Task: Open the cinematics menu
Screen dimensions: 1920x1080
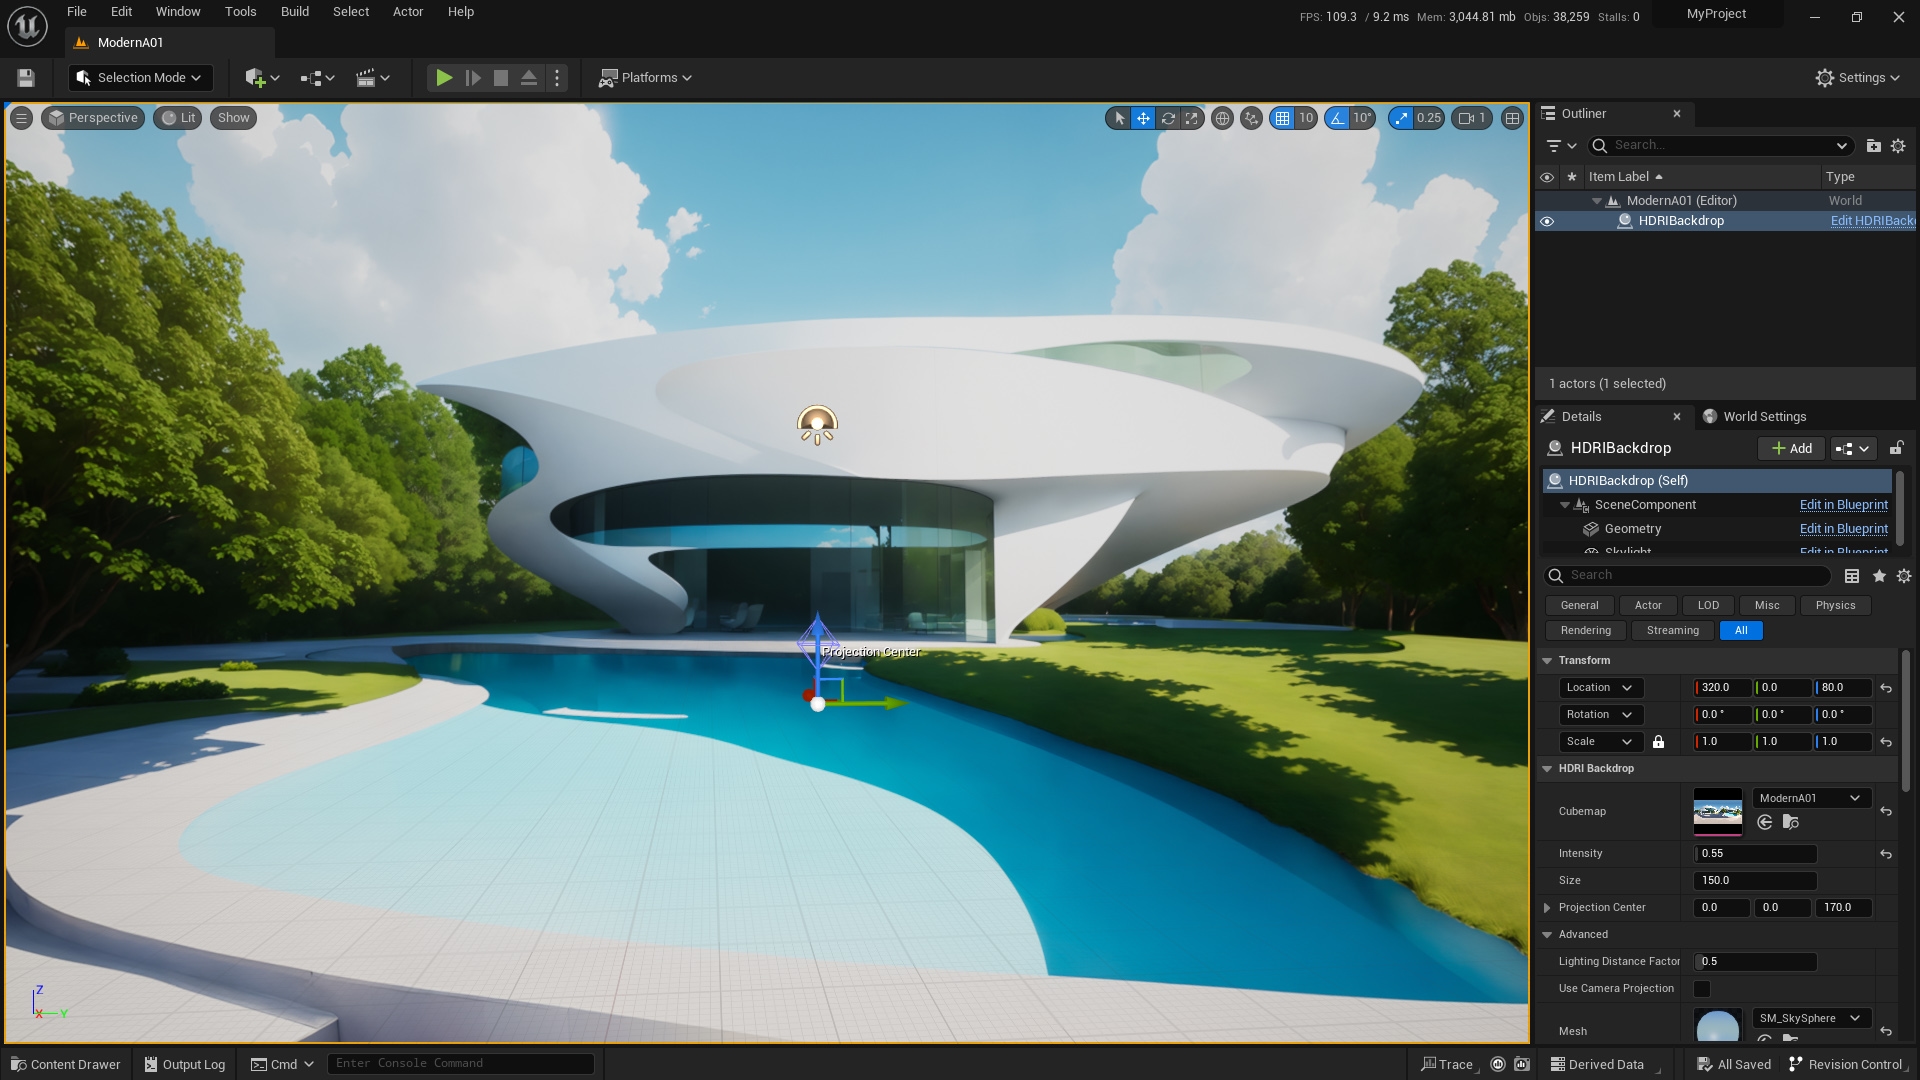Action: 368,77
